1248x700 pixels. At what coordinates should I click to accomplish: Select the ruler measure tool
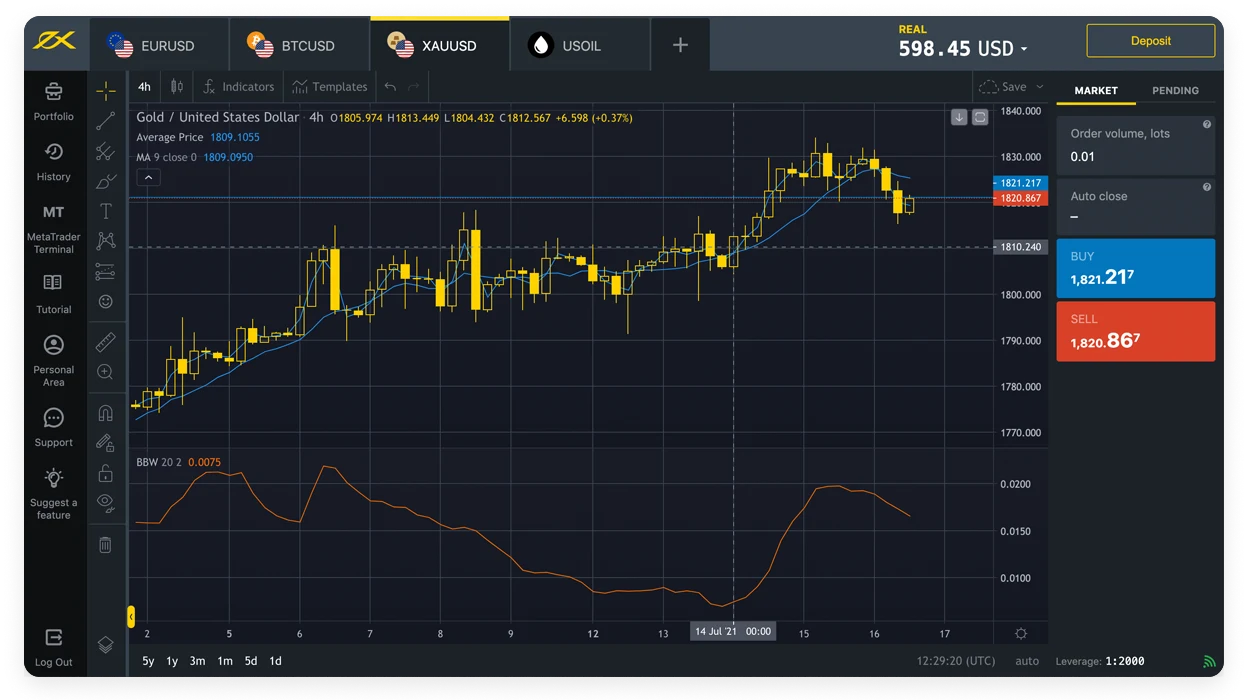[x=105, y=343]
